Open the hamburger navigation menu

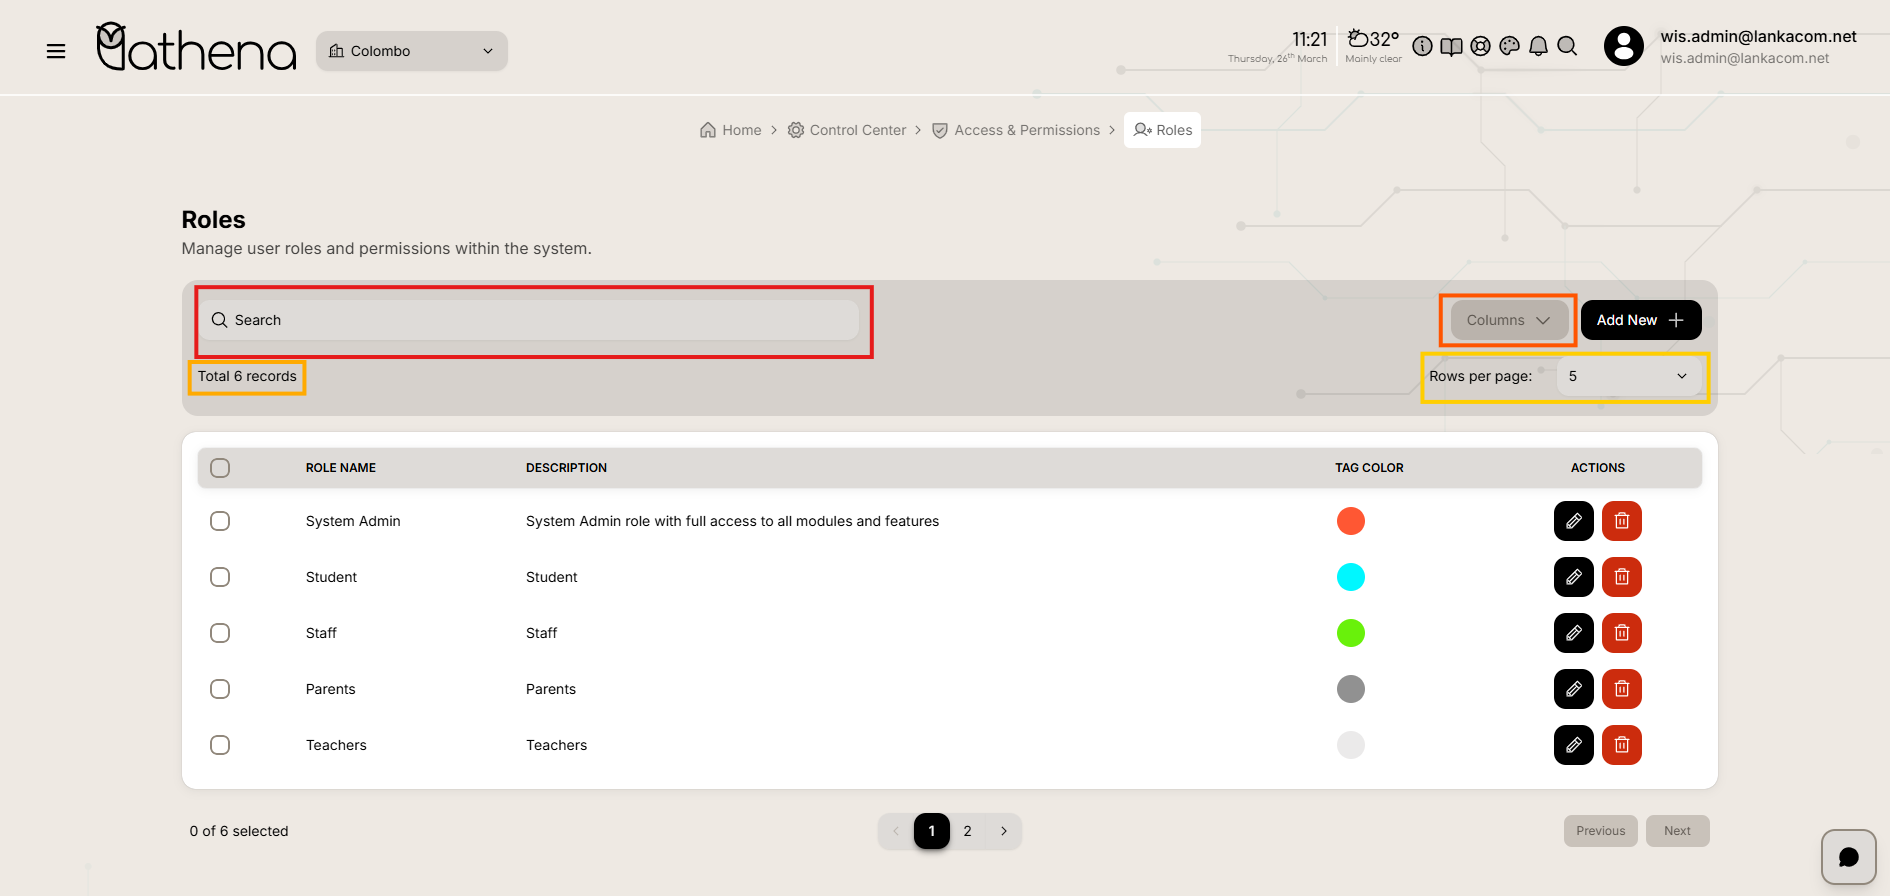point(56,51)
